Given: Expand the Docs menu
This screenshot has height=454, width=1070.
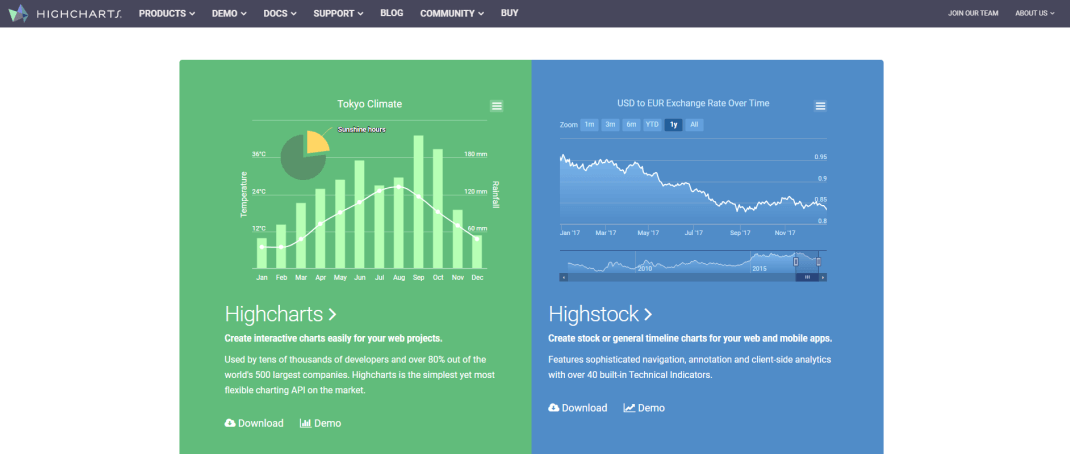Looking at the screenshot, I should [x=280, y=13].
